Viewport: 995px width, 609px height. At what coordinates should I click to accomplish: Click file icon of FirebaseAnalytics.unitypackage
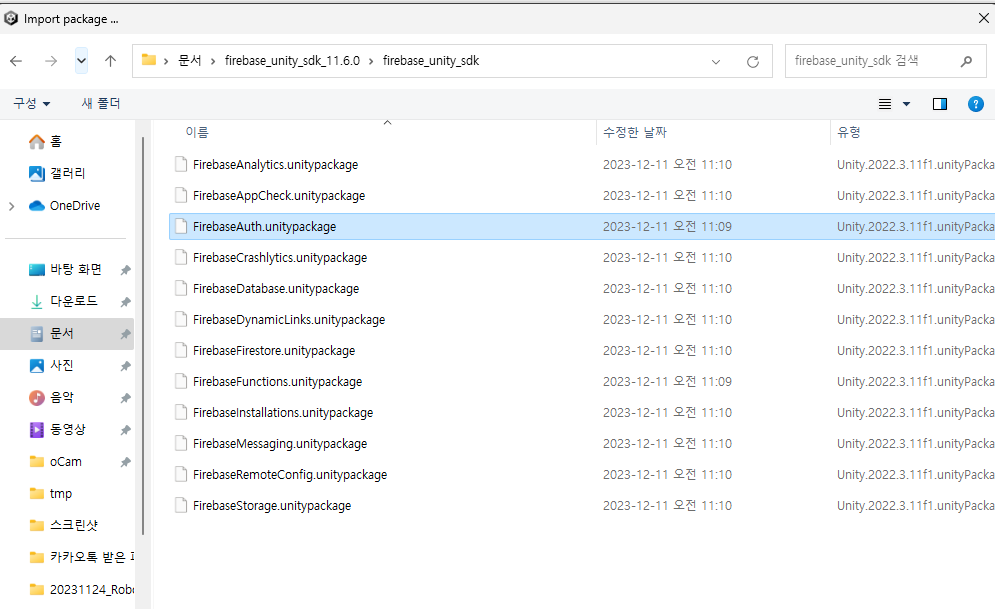181,164
